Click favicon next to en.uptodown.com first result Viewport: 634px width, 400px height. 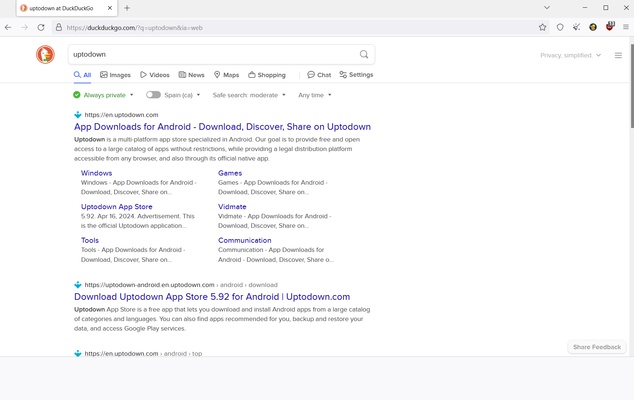pos(78,115)
